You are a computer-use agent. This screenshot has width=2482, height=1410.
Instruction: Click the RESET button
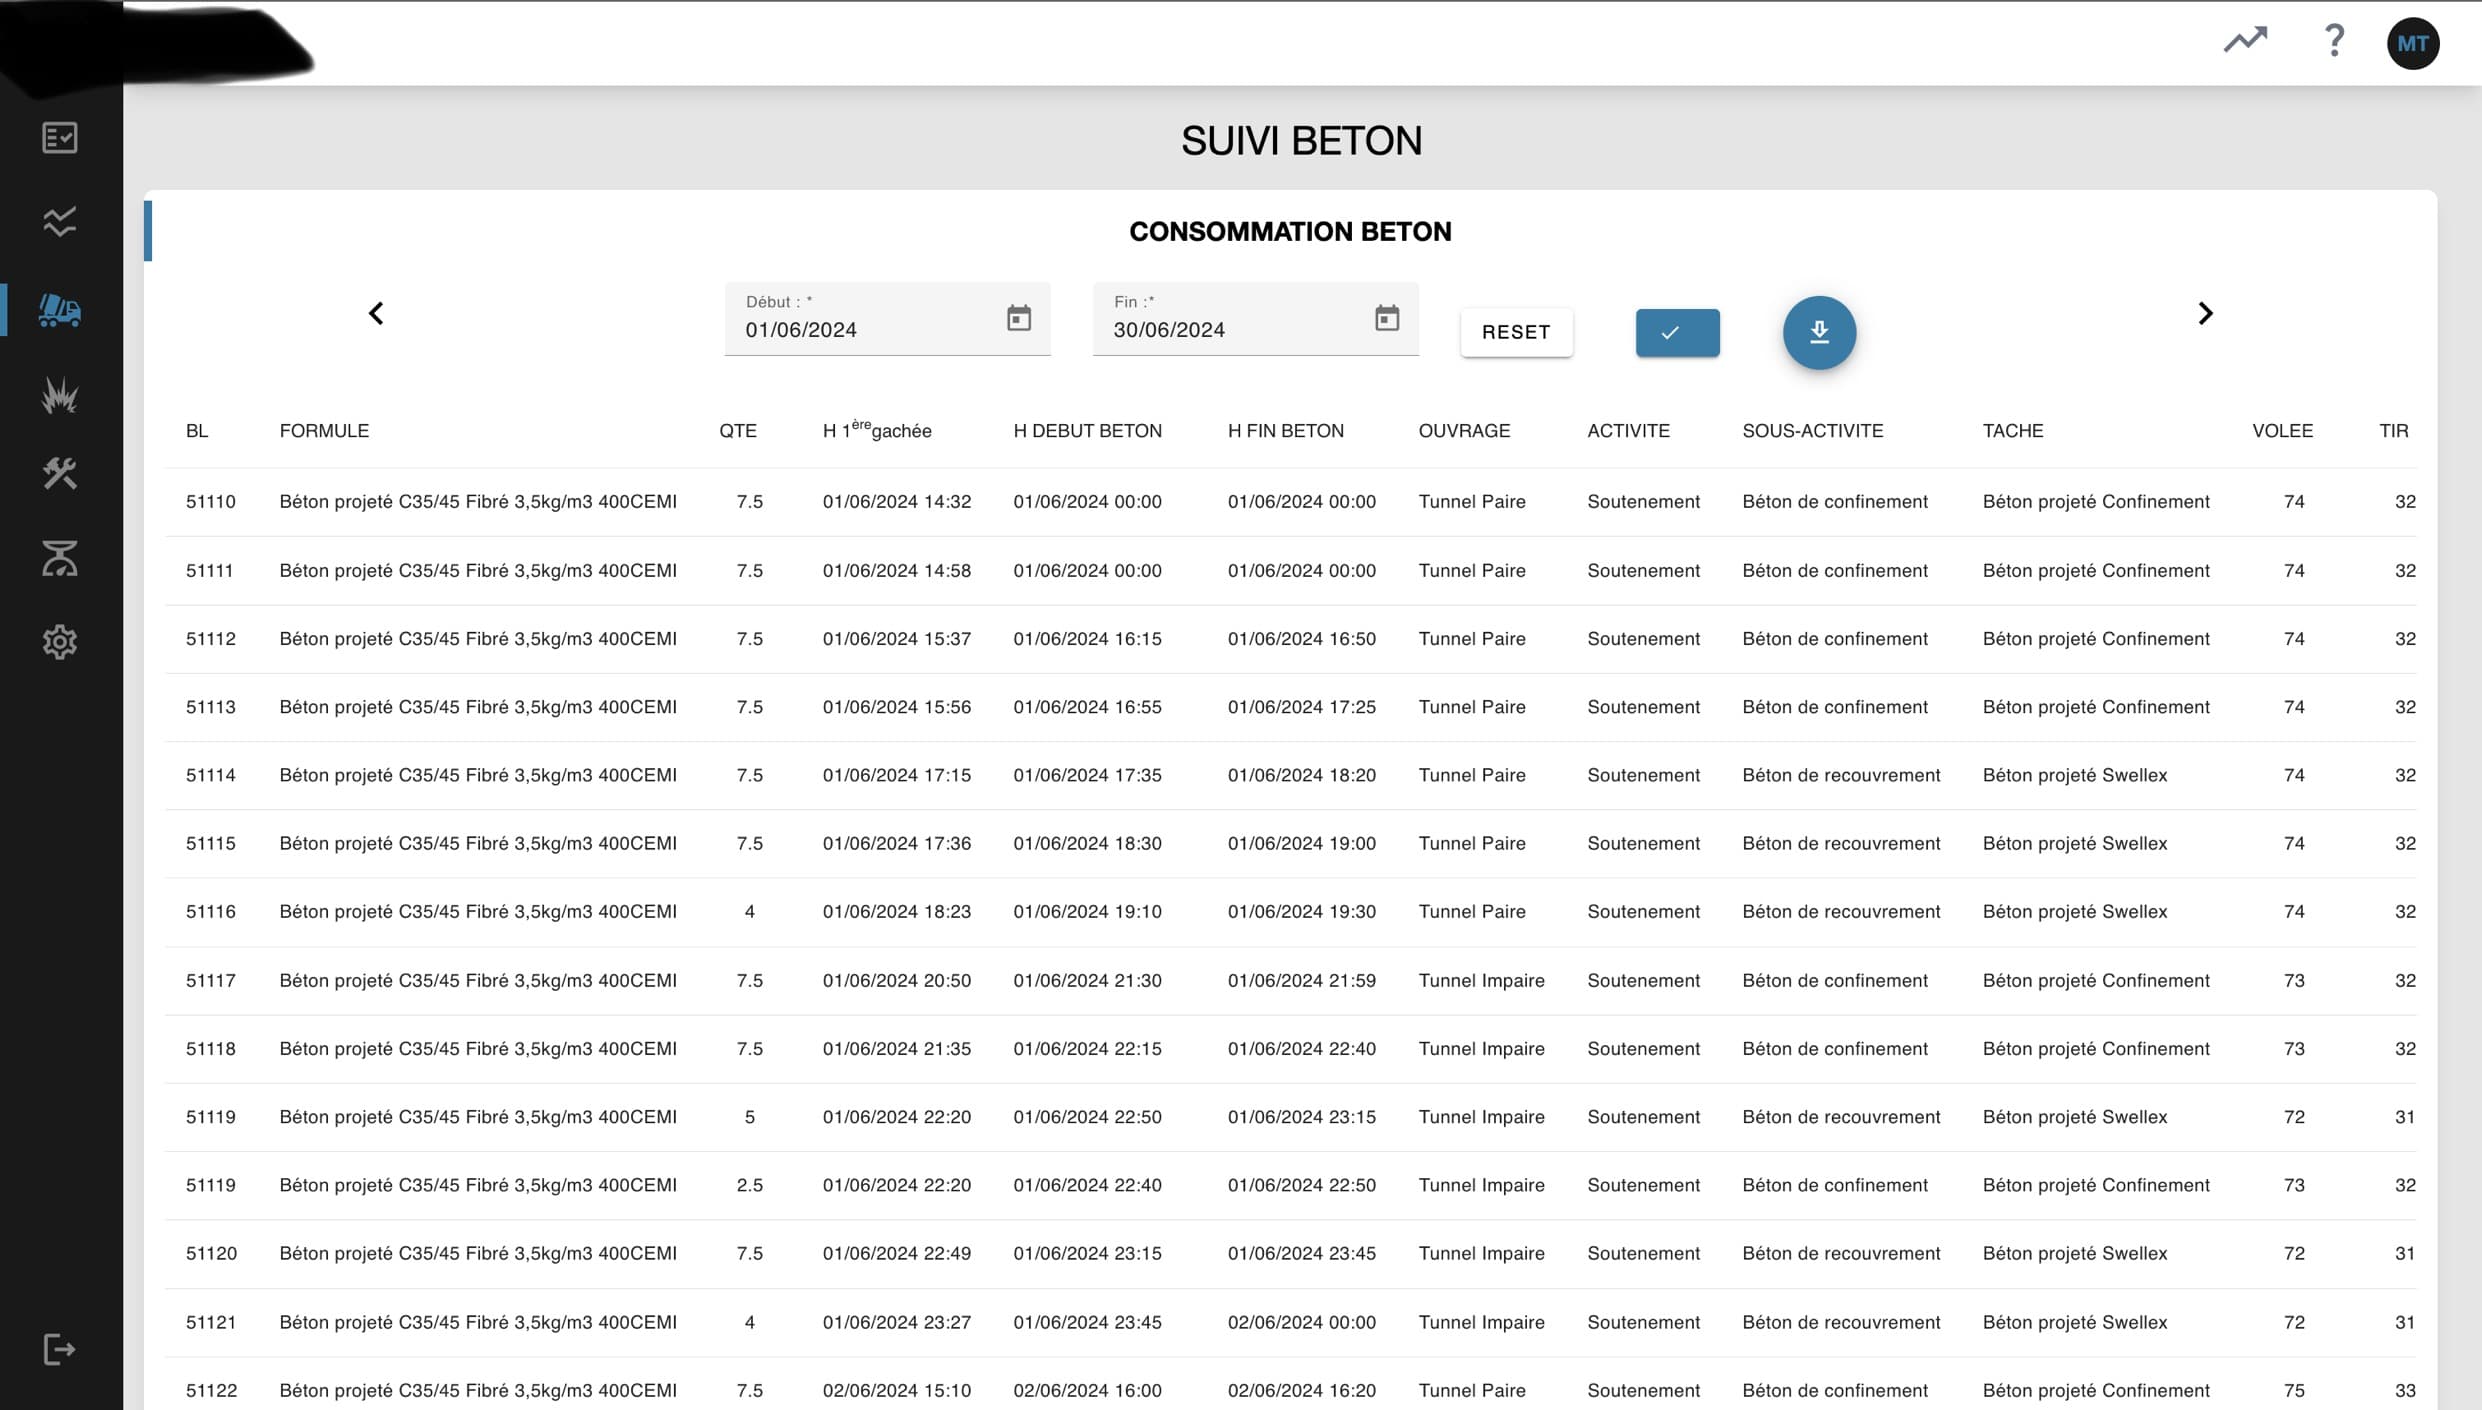pos(1515,332)
